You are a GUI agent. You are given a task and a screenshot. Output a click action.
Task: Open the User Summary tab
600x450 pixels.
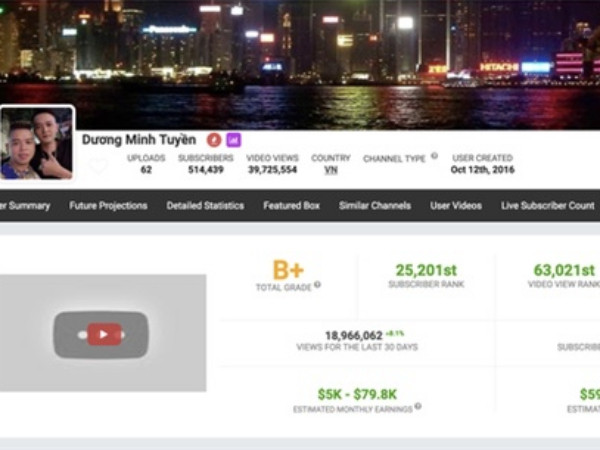[25, 206]
